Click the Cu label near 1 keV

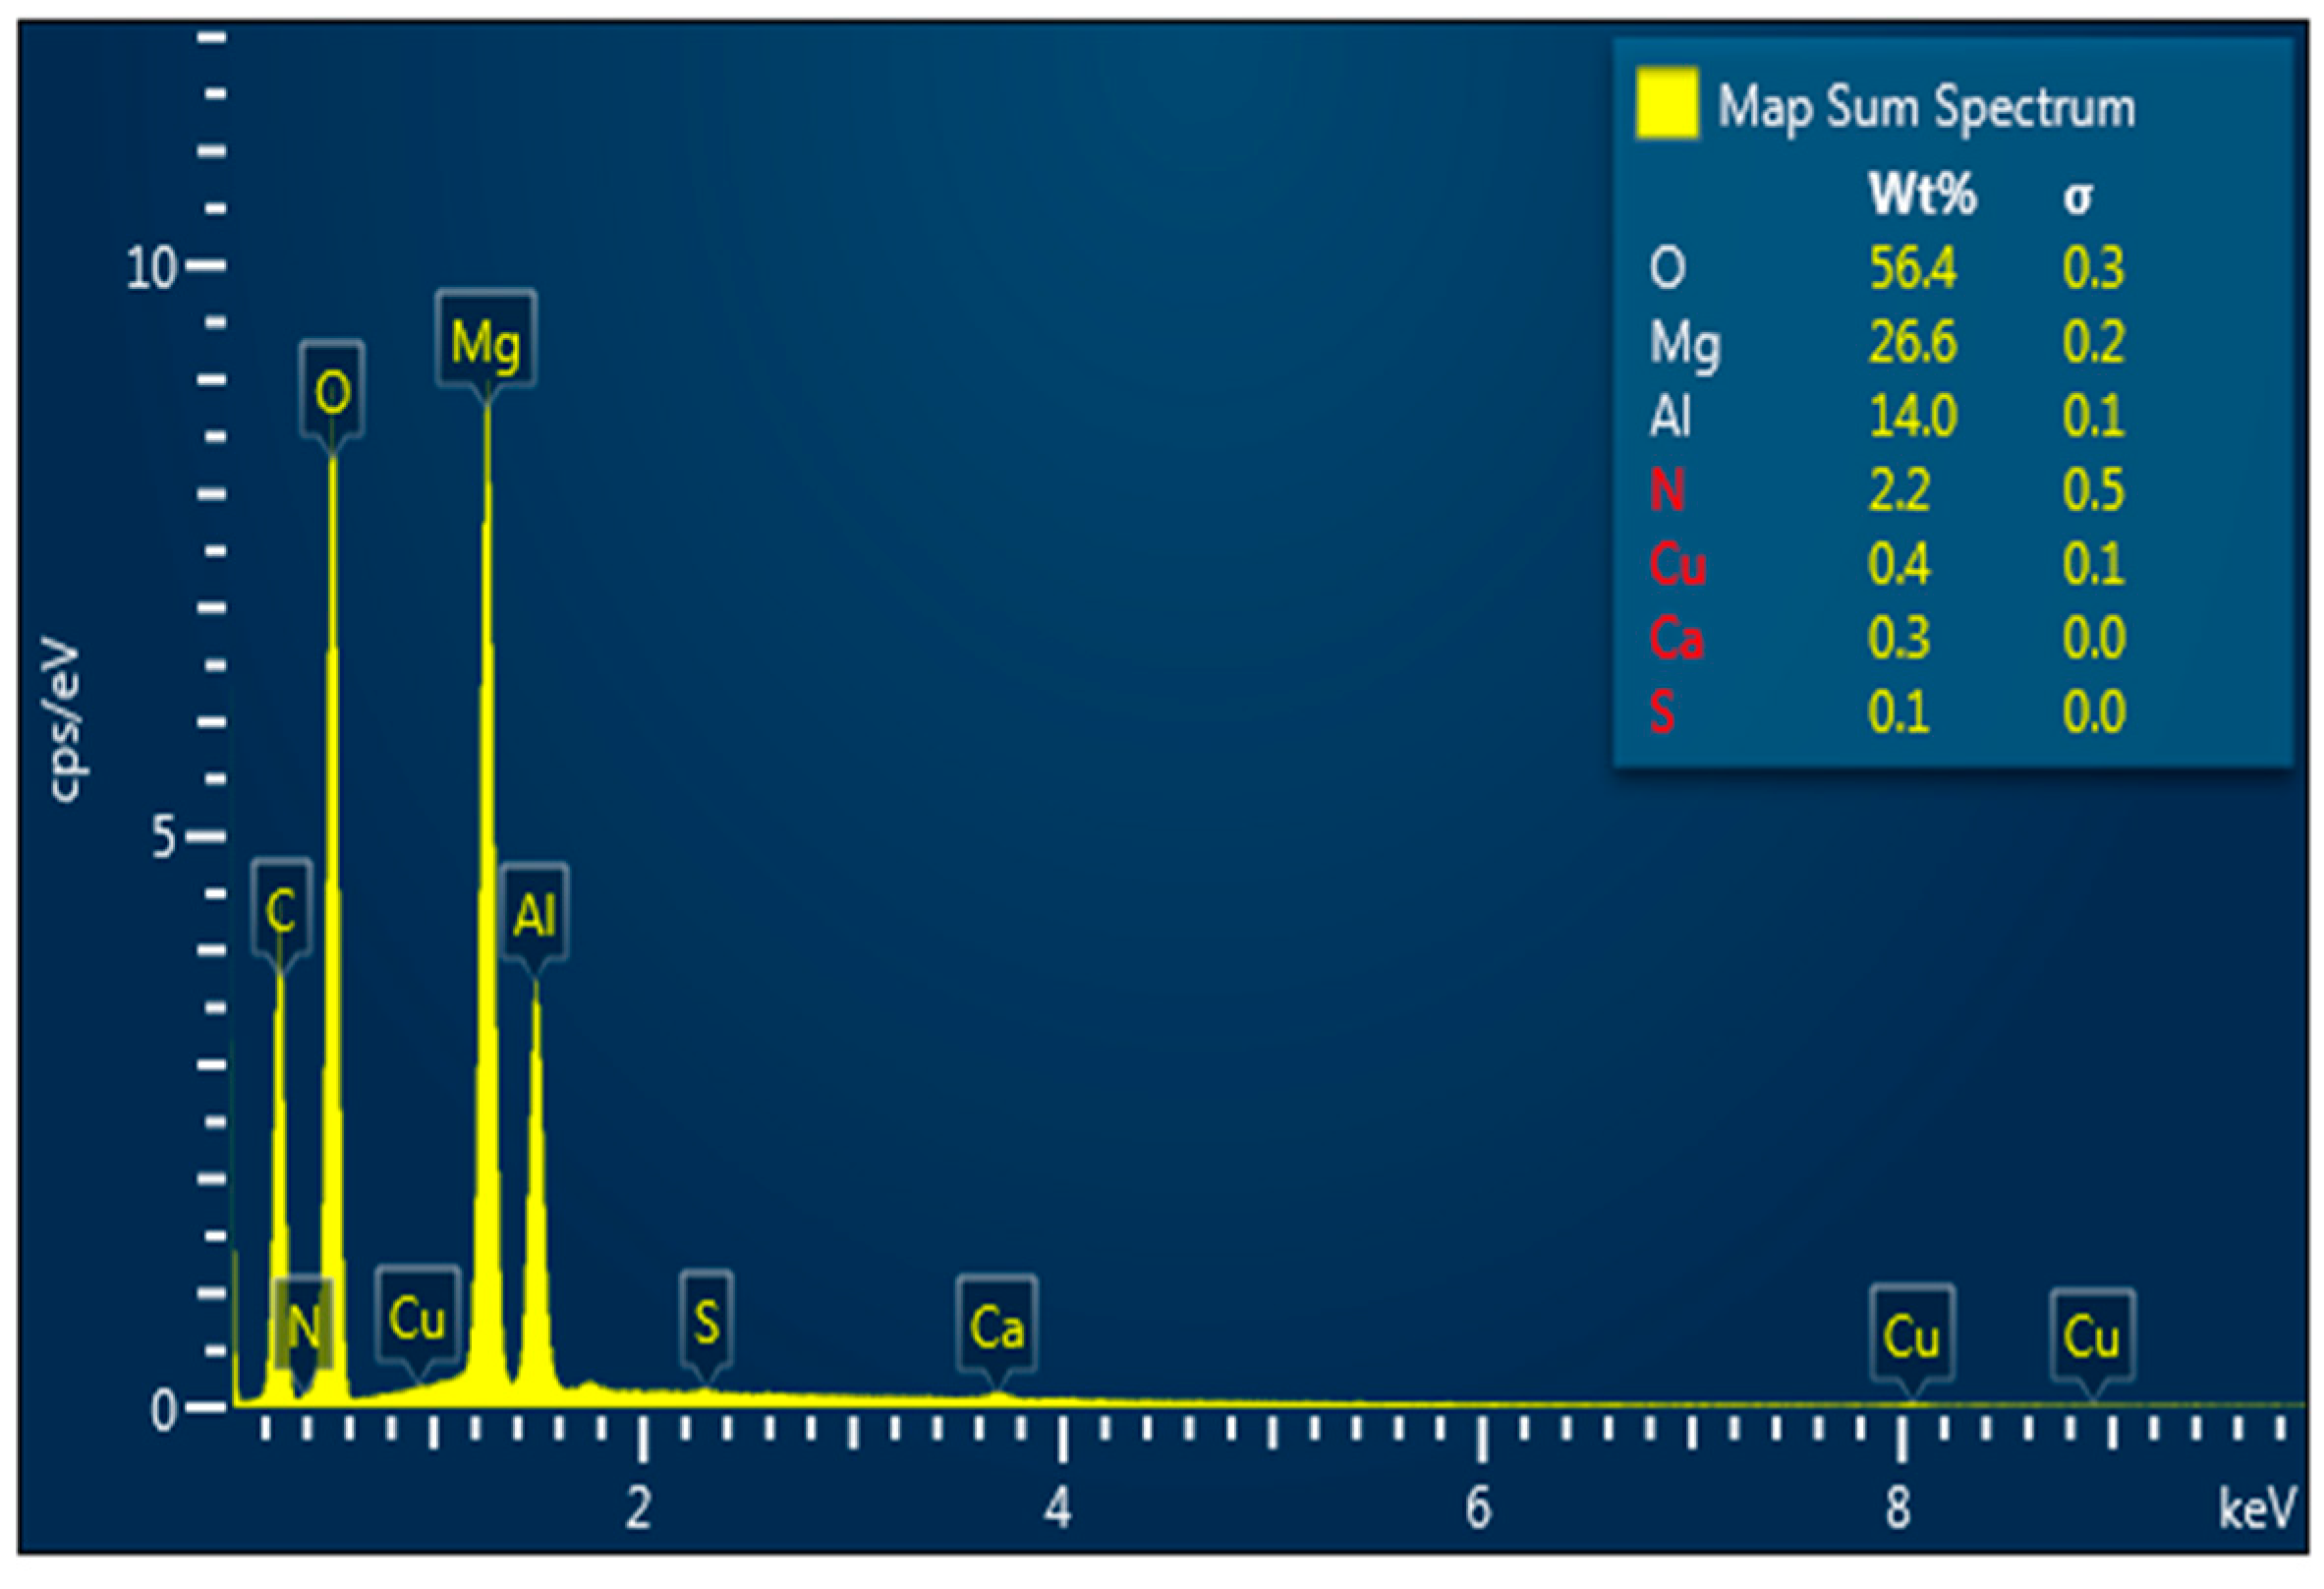(417, 1316)
